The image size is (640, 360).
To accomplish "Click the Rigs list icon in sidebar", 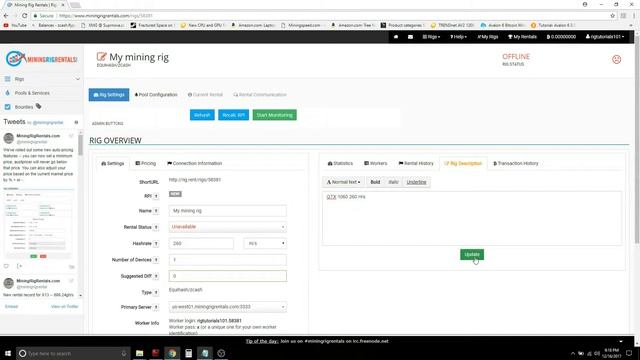I will point(7,79).
